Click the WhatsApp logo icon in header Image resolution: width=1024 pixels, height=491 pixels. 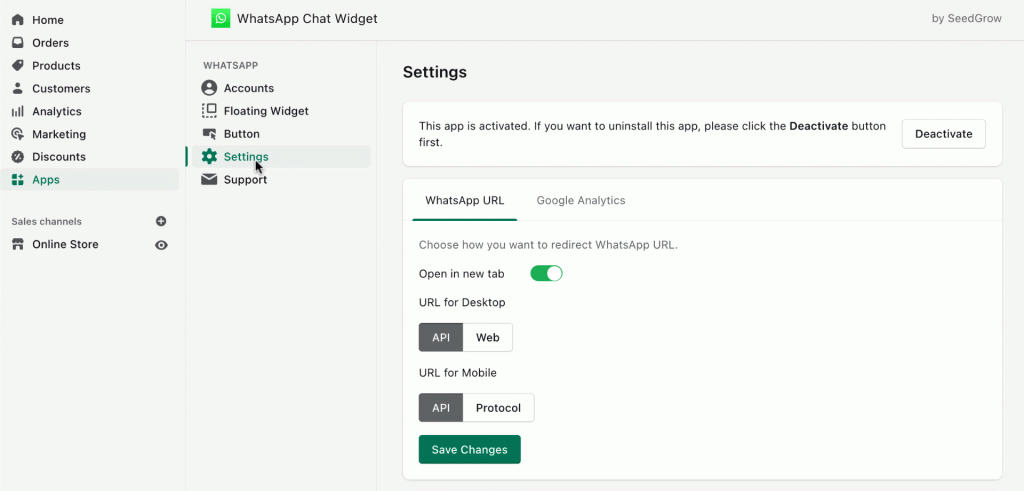(220, 18)
